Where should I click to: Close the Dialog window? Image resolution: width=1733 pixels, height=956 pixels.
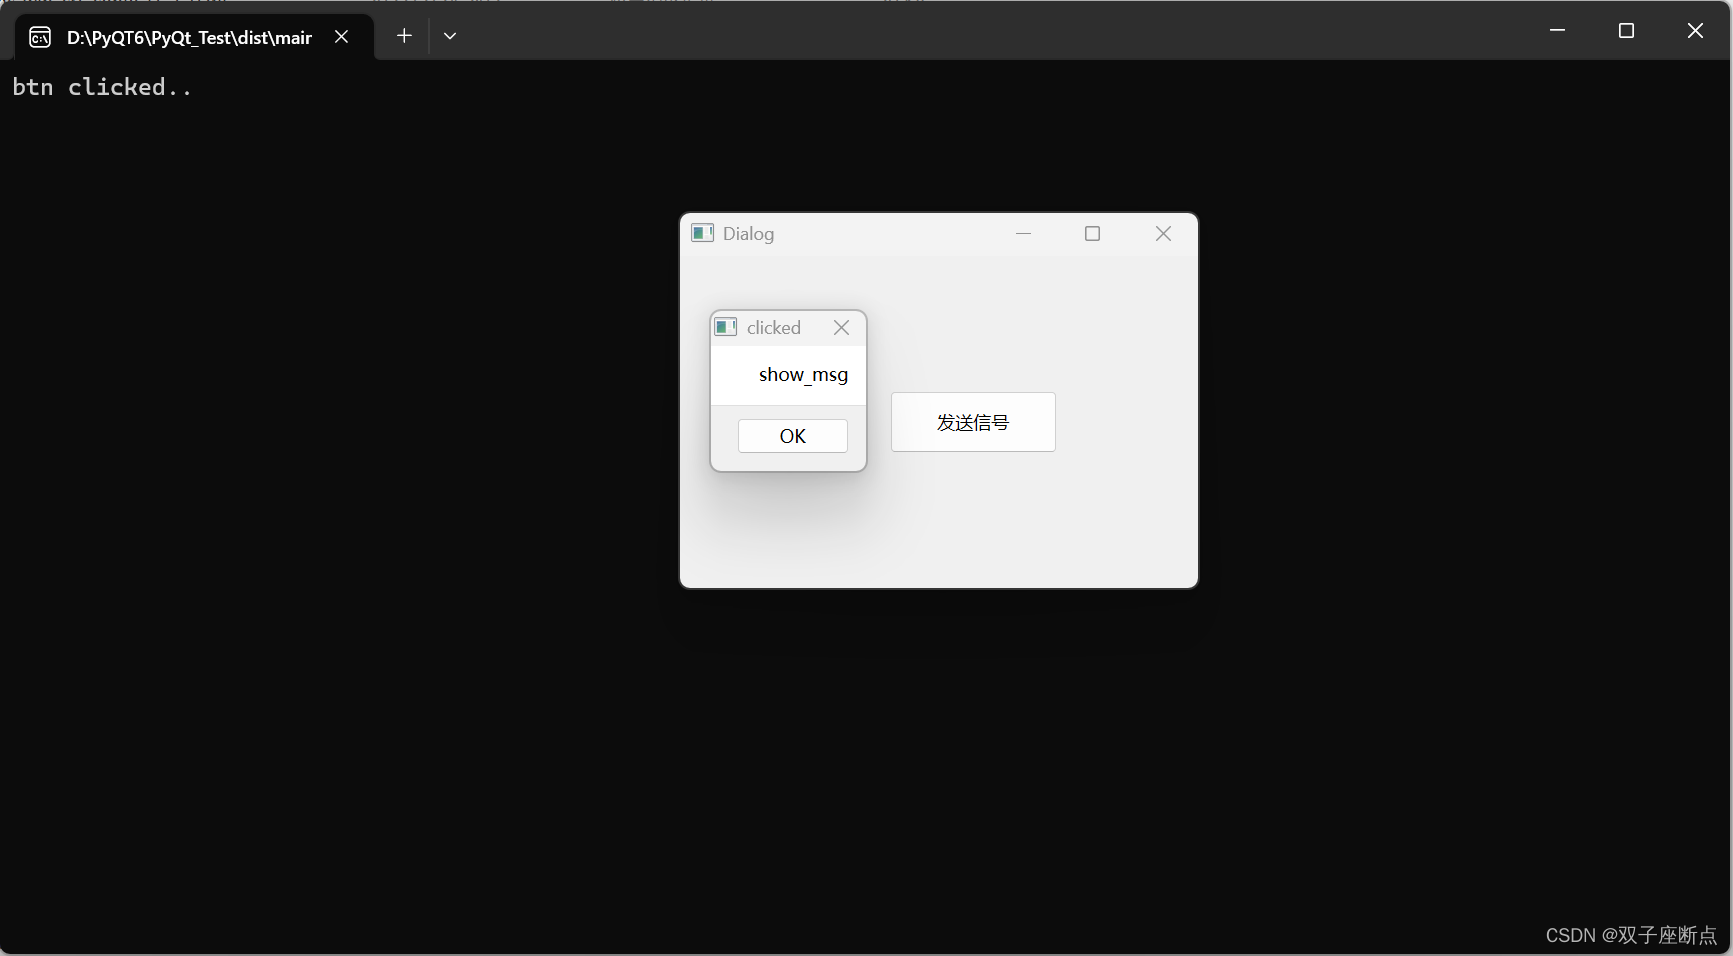[1163, 234]
